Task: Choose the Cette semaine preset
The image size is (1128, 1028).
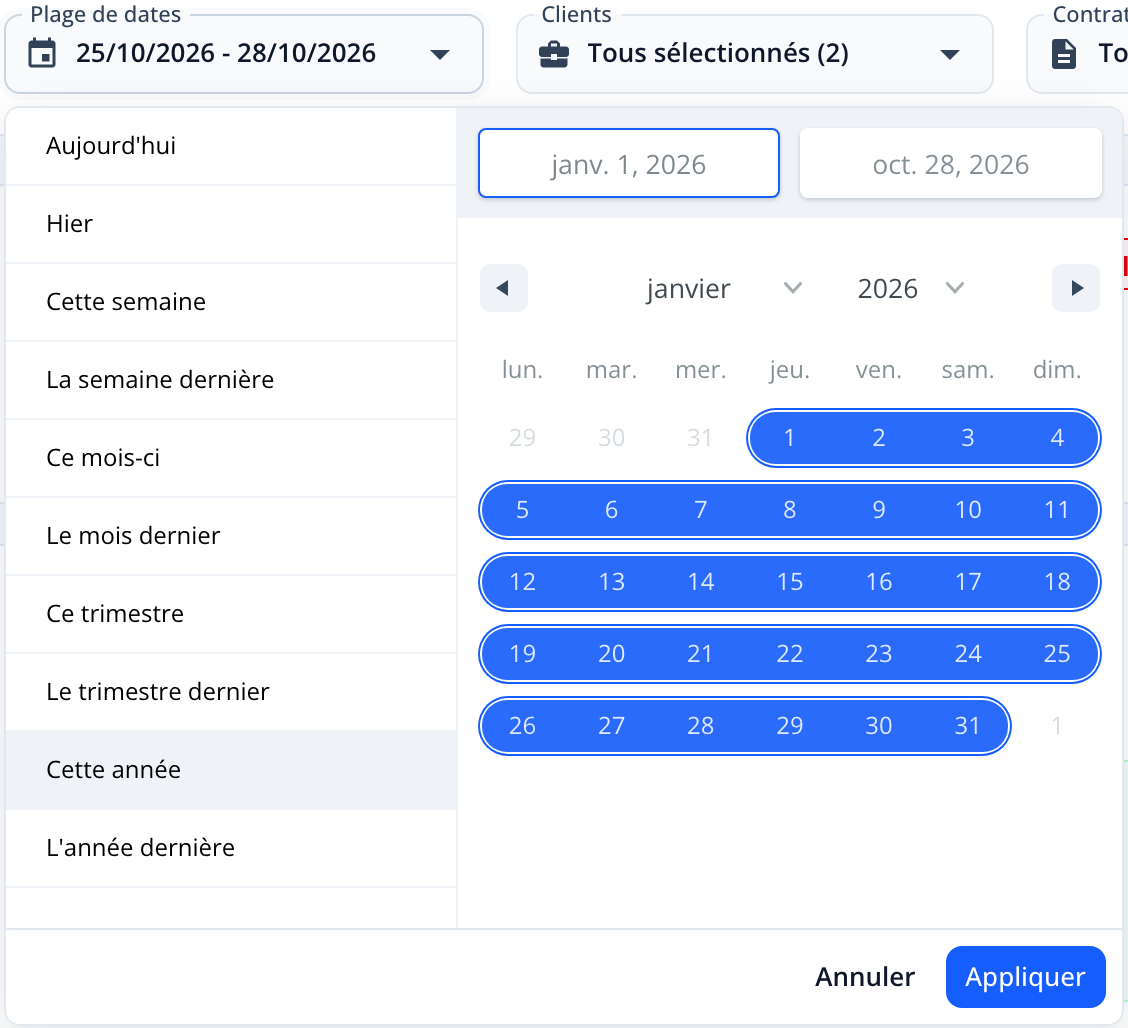Action: tap(231, 302)
